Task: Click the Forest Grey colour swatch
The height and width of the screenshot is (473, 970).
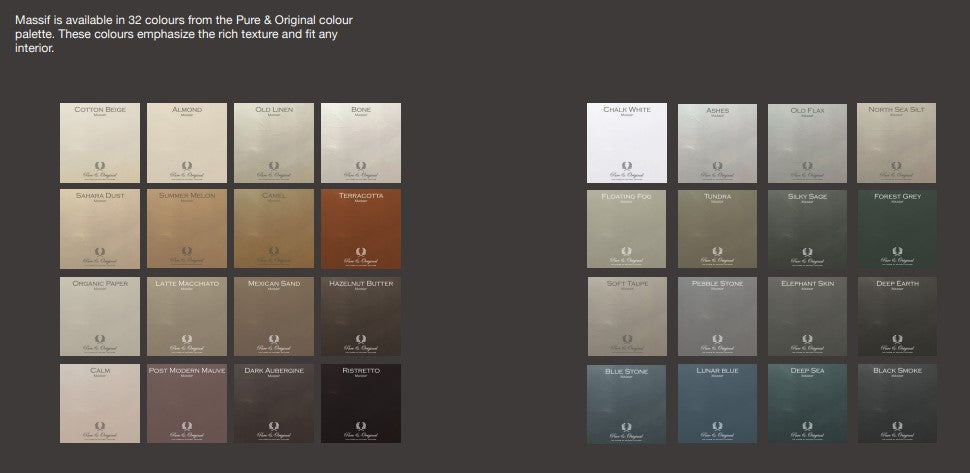Action: [897, 229]
